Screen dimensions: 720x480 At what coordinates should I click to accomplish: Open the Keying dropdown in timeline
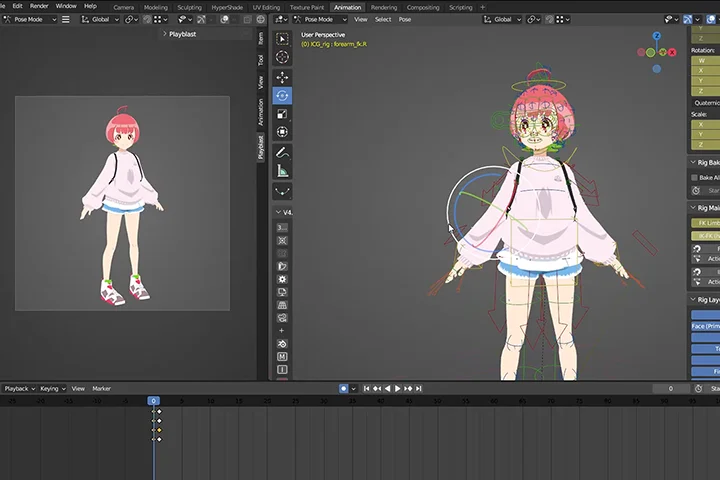52,389
